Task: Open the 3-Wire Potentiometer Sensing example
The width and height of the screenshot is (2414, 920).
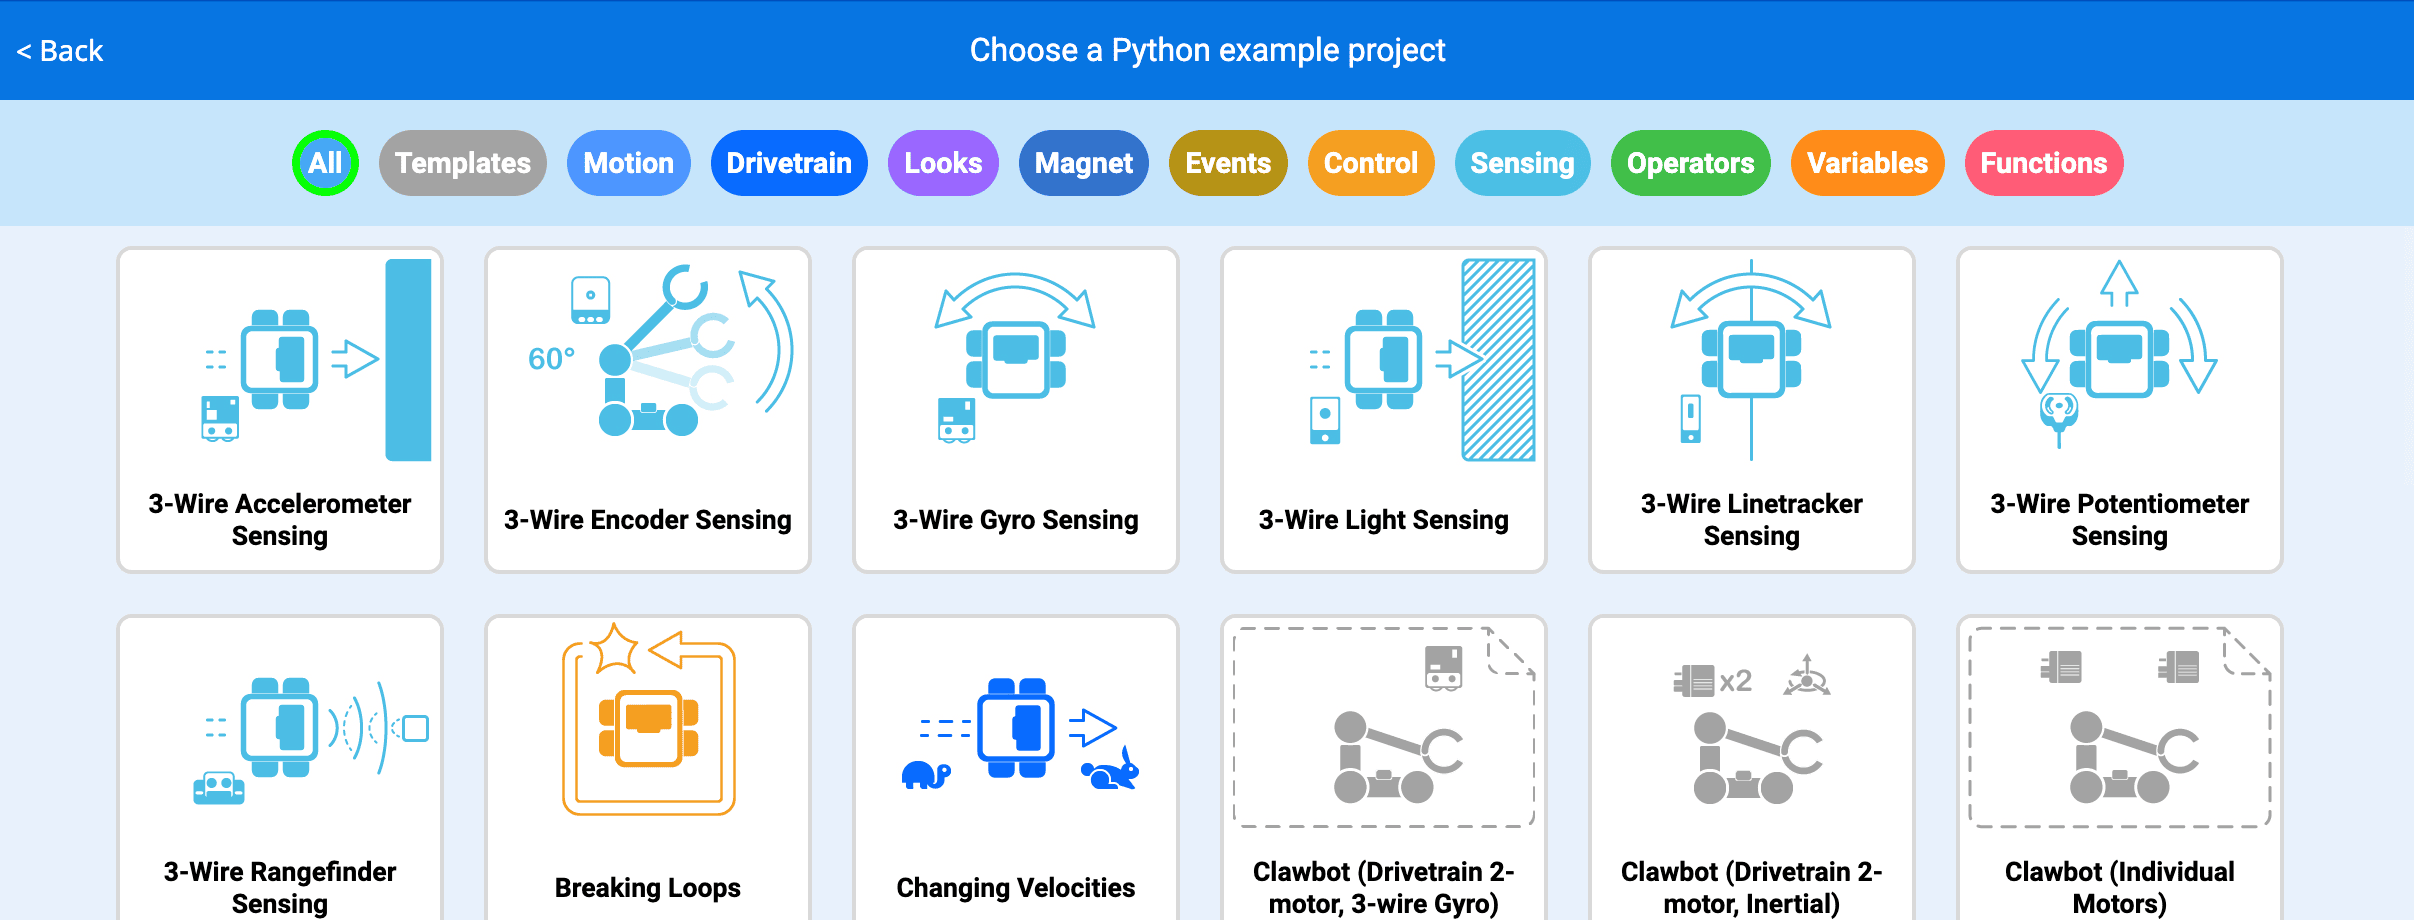Action: [x=2119, y=410]
